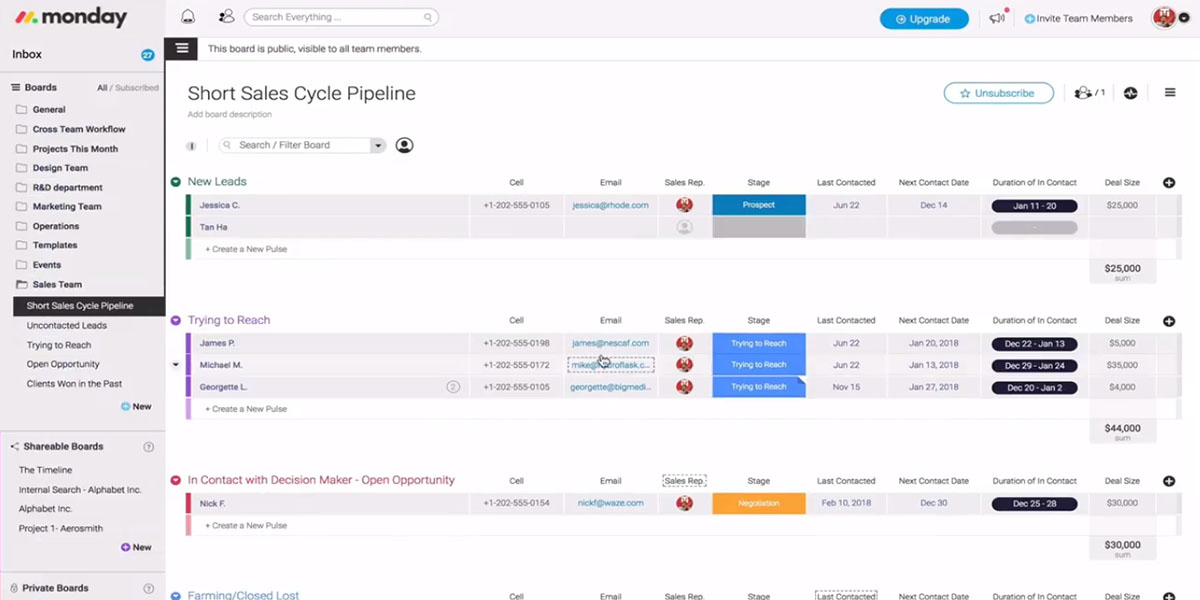Open the board options menu icon

[1170, 93]
